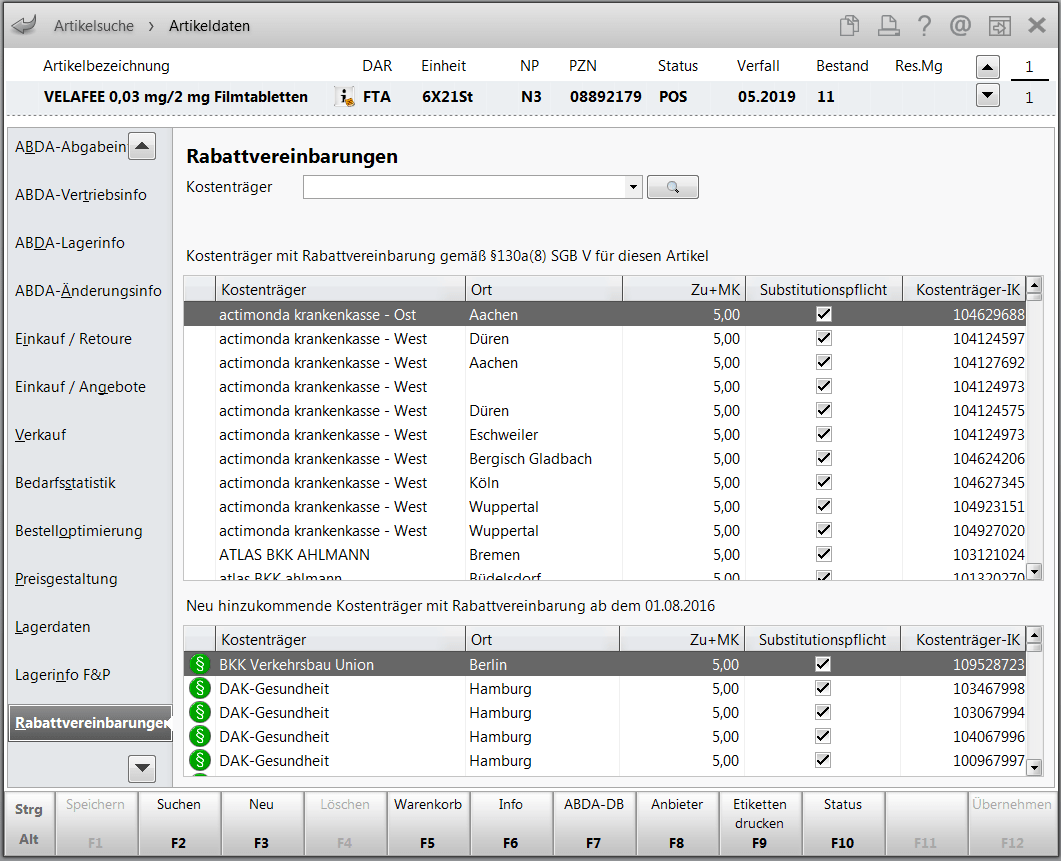Click the § icon for DAK-Gesundheit 104067996
The width and height of the screenshot is (1061, 861).
click(x=200, y=736)
